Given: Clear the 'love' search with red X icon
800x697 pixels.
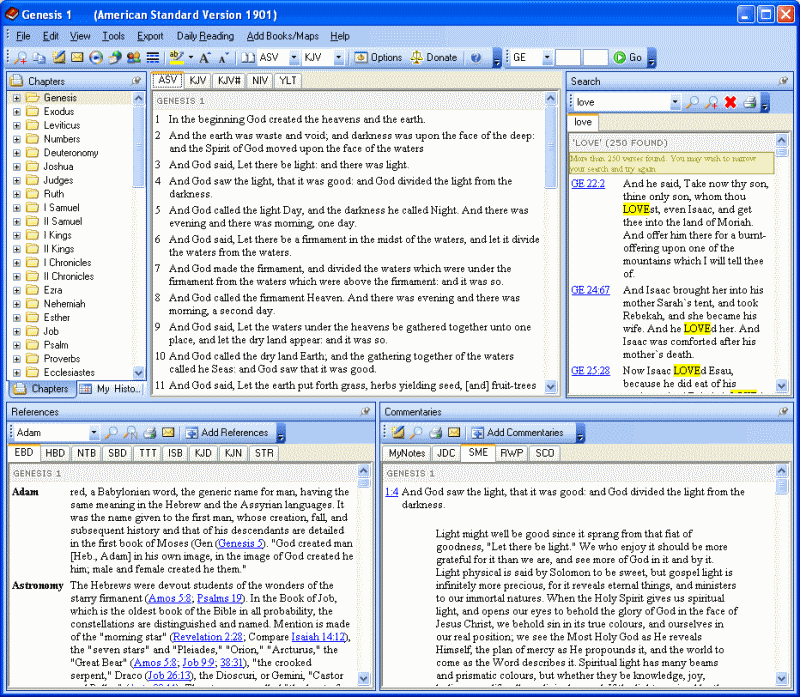Looking at the screenshot, I should (x=730, y=102).
